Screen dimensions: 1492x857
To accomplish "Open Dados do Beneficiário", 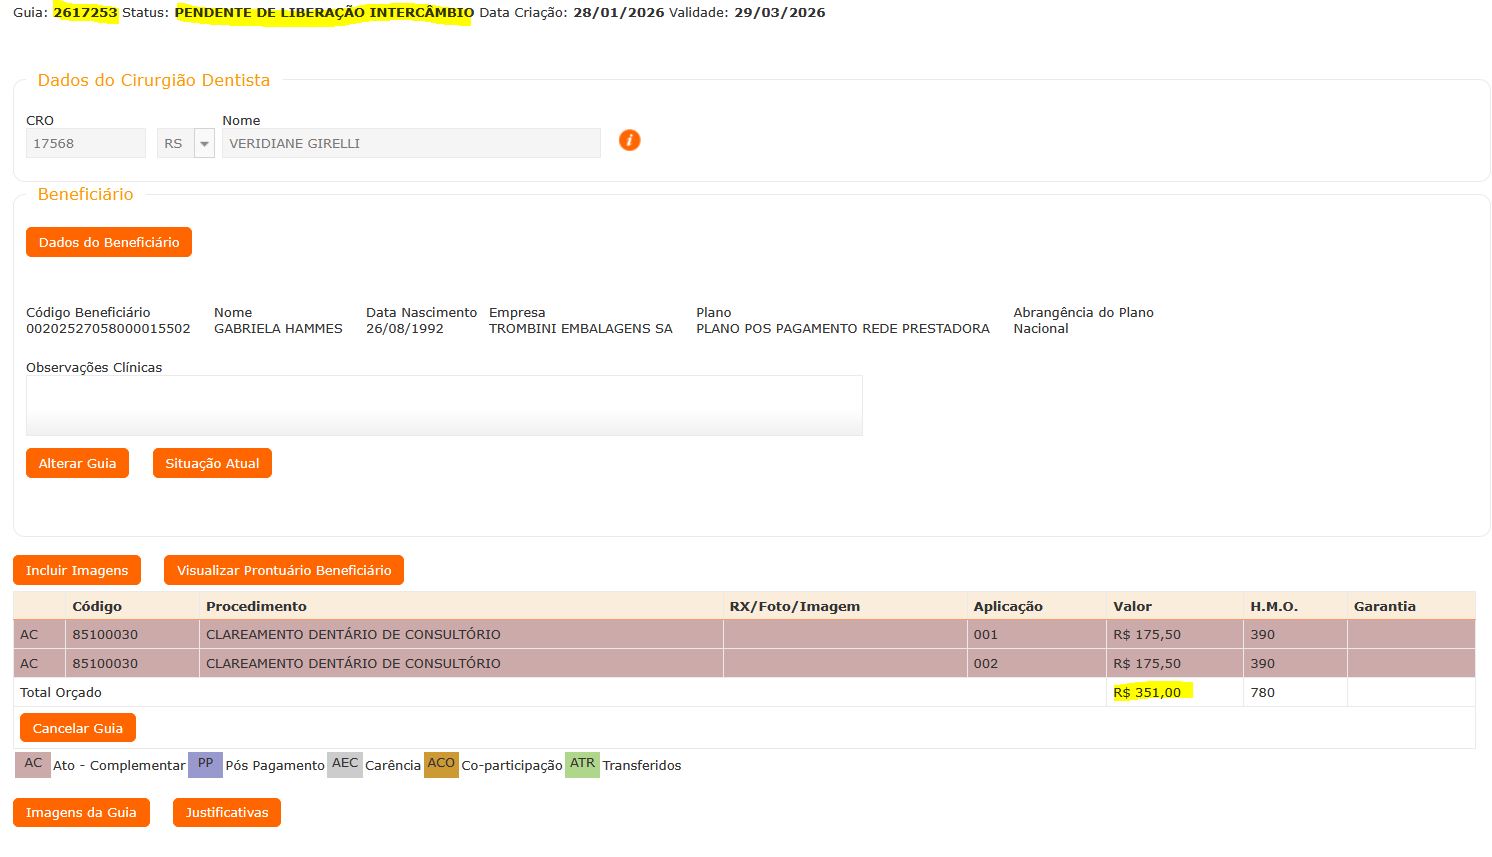I will [x=109, y=243].
